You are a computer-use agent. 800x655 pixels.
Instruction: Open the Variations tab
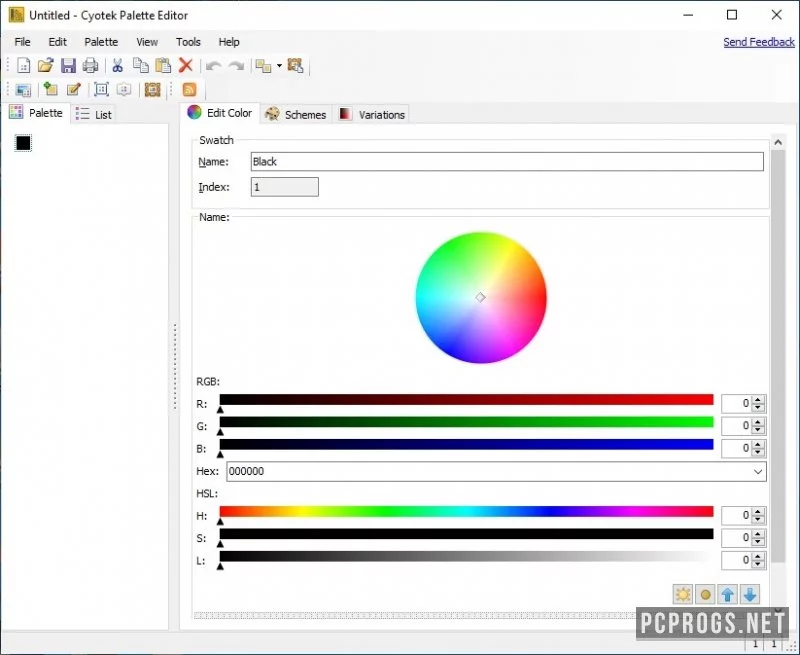click(372, 114)
